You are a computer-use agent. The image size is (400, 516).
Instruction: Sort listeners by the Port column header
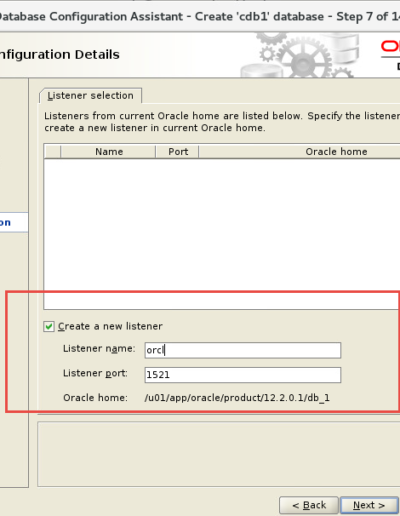click(x=178, y=152)
